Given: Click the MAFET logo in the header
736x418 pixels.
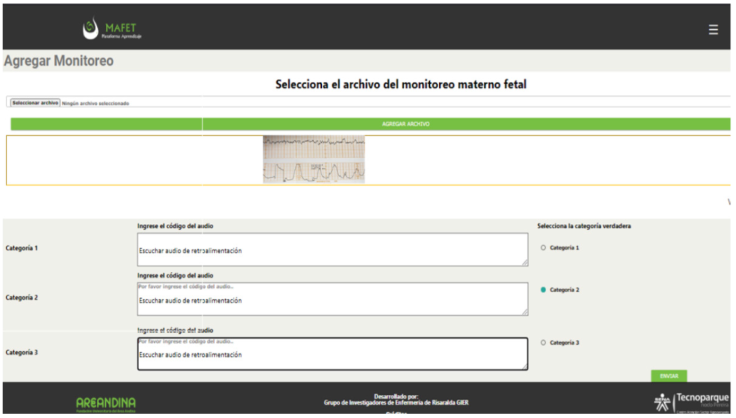Looking at the screenshot, I should pos(112,30).
